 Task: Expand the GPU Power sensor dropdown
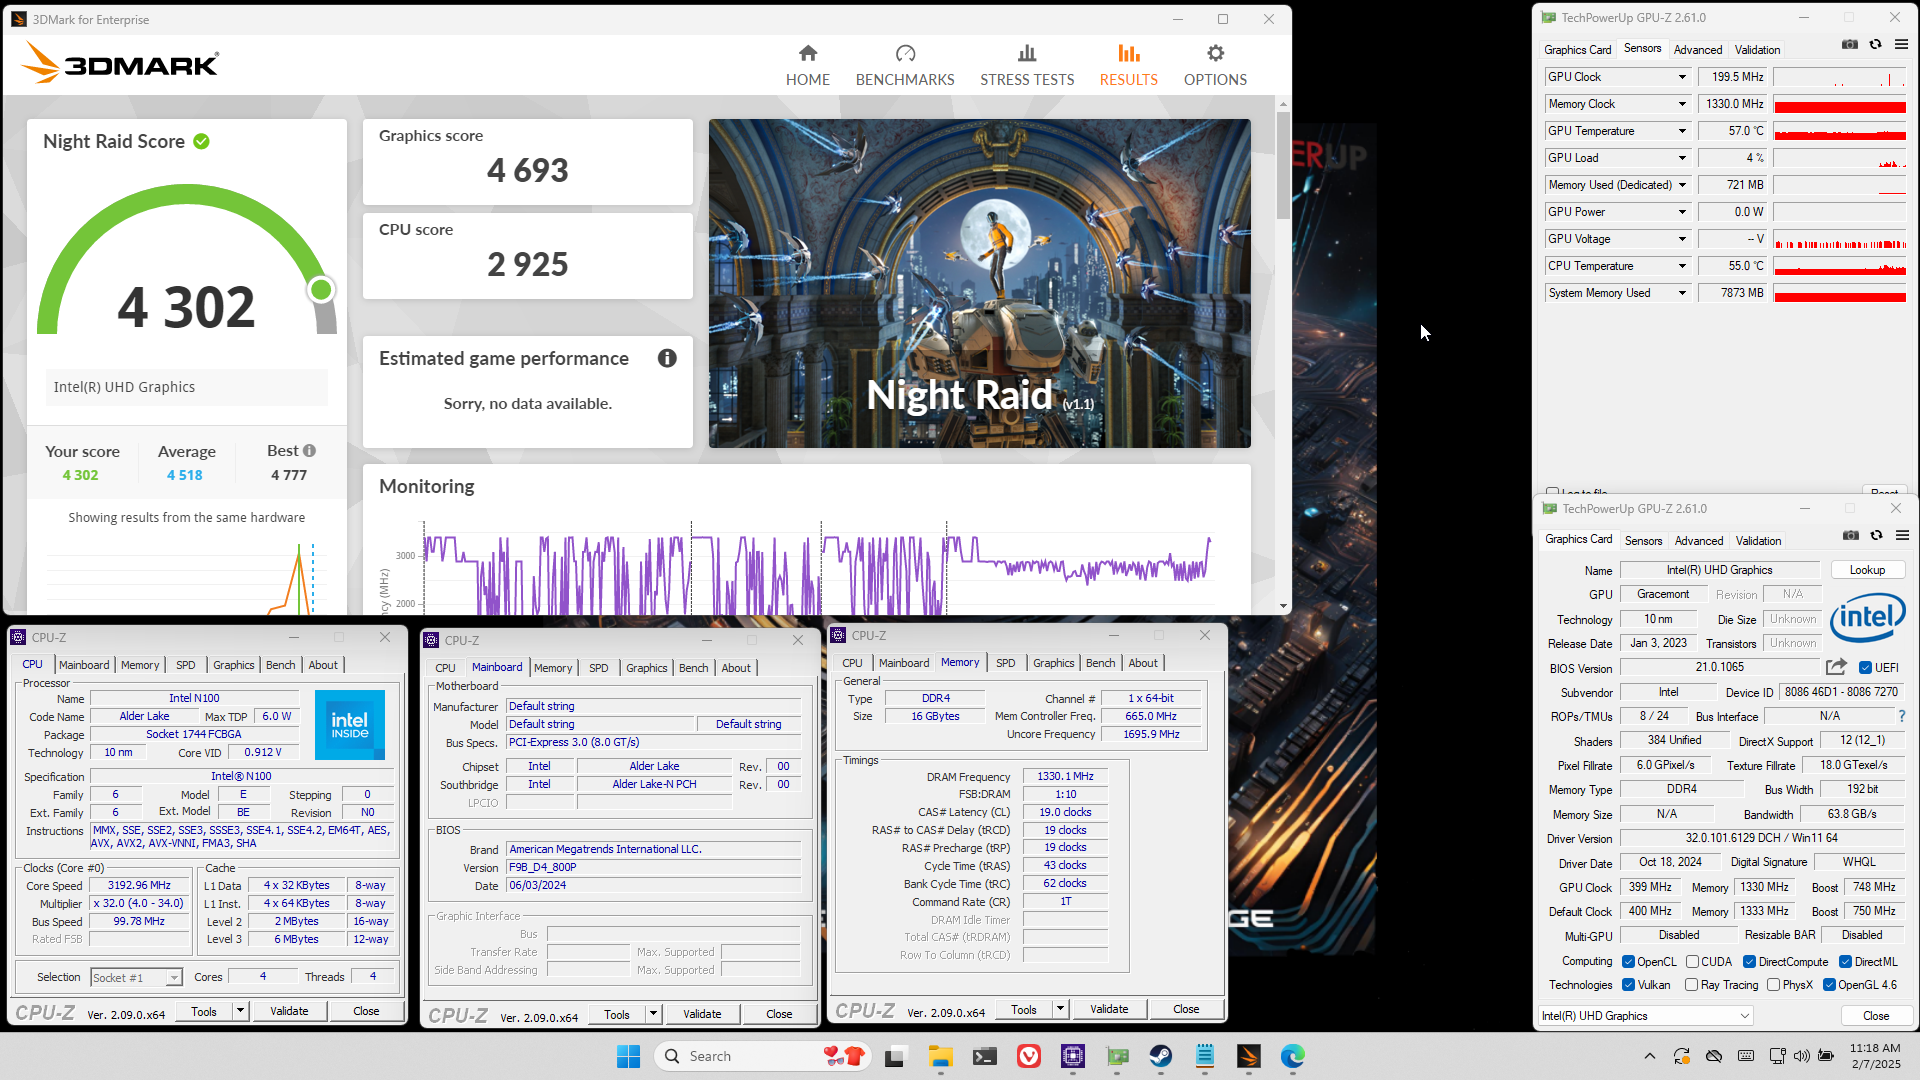click(1682, 212)
